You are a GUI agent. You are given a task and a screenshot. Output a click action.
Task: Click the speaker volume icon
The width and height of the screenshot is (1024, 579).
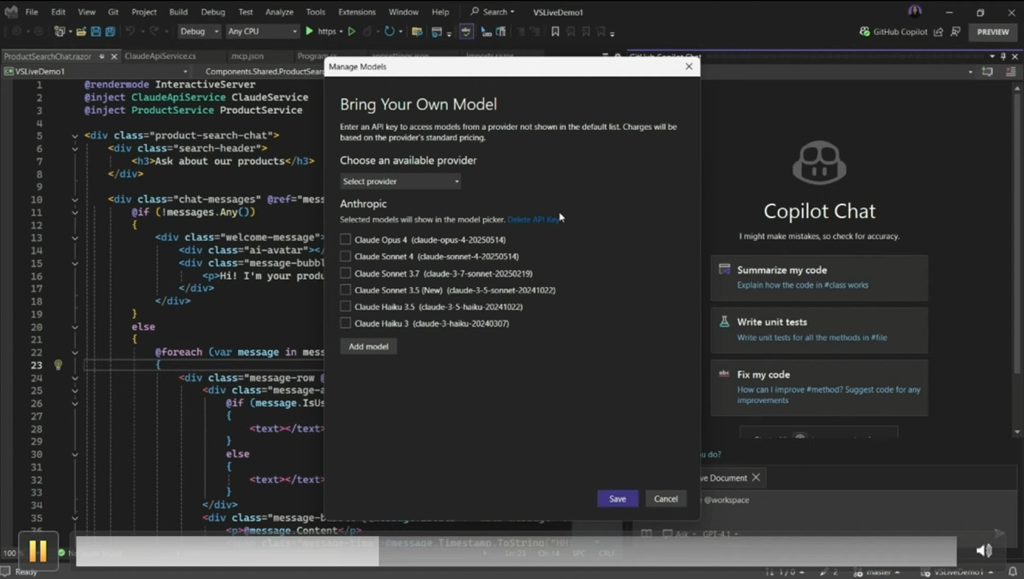coord(984,550)
